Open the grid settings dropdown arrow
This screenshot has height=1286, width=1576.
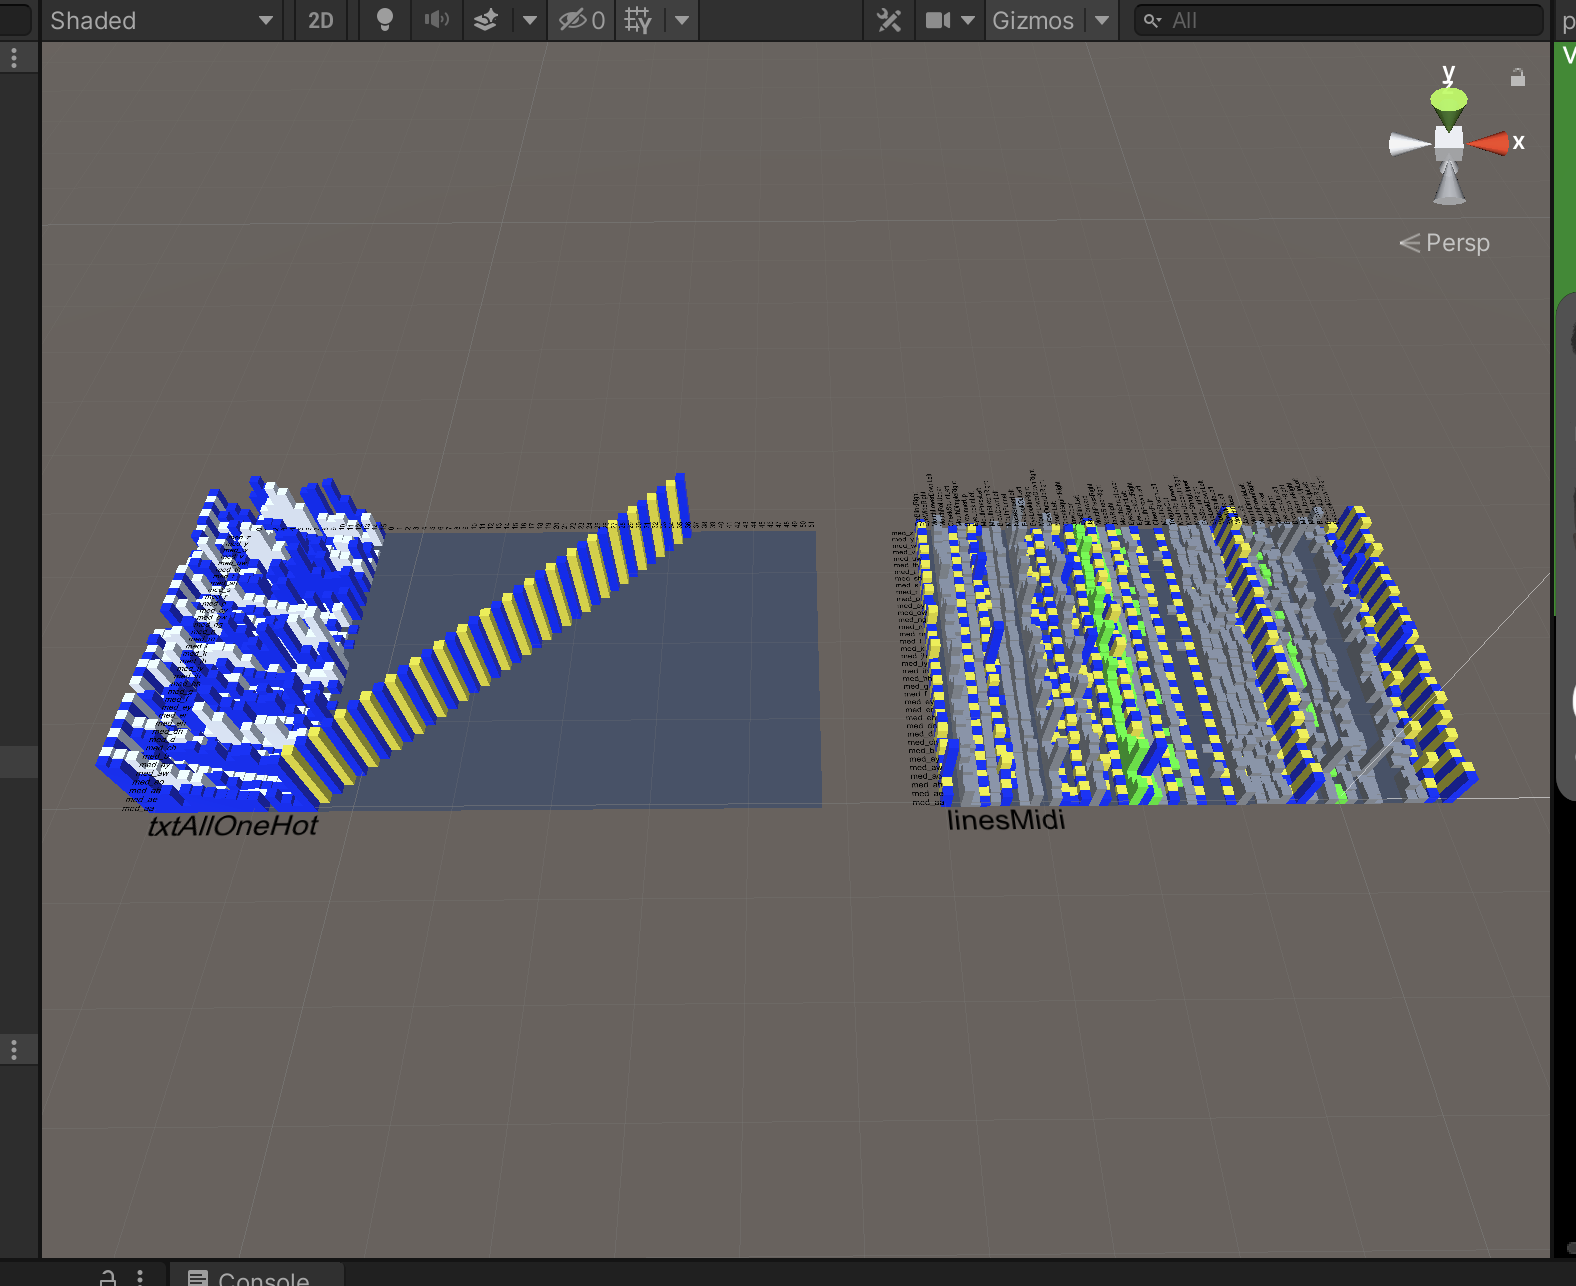(x=681, y=21)
